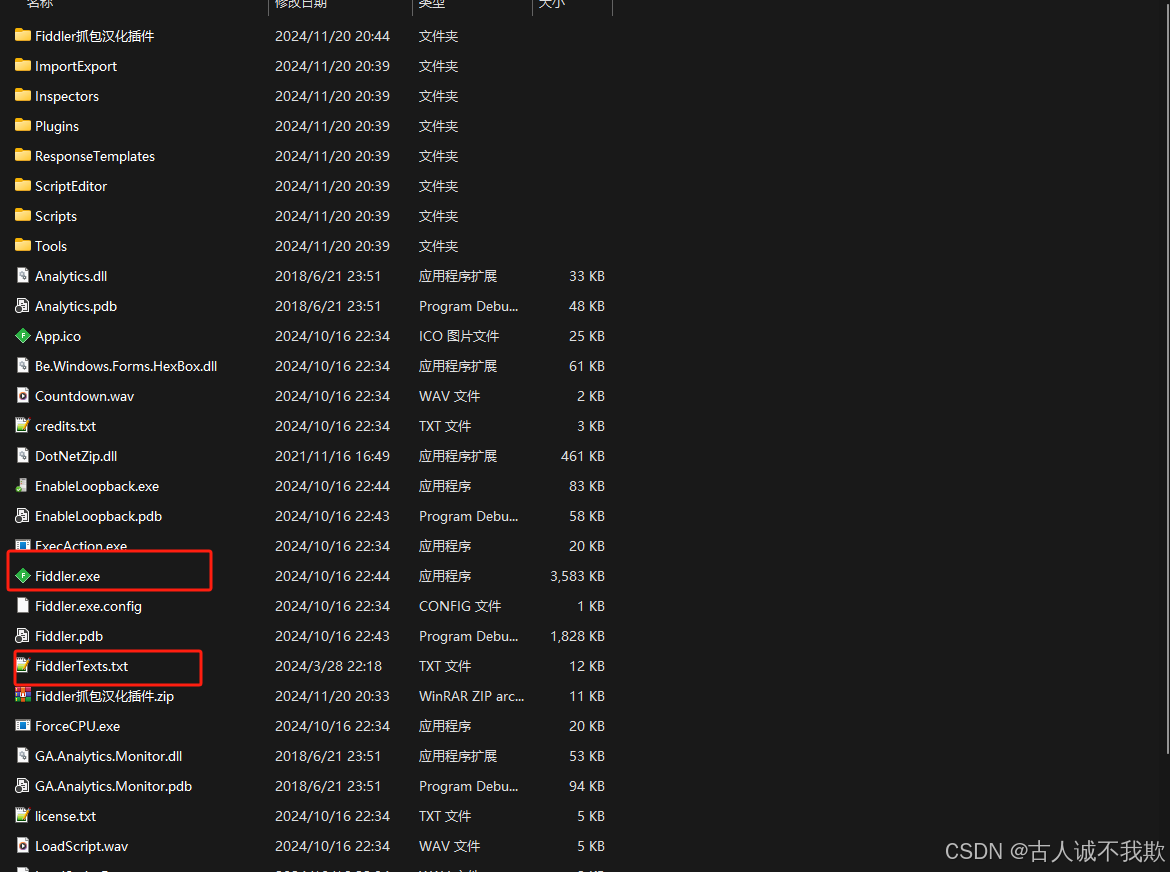Image resolution: width=1170 pixels, height=872 pixels.
Task: Click the Fiddler抓包汉化插件.zip file name
Action: pyautogui.click(x=104, y=696)
